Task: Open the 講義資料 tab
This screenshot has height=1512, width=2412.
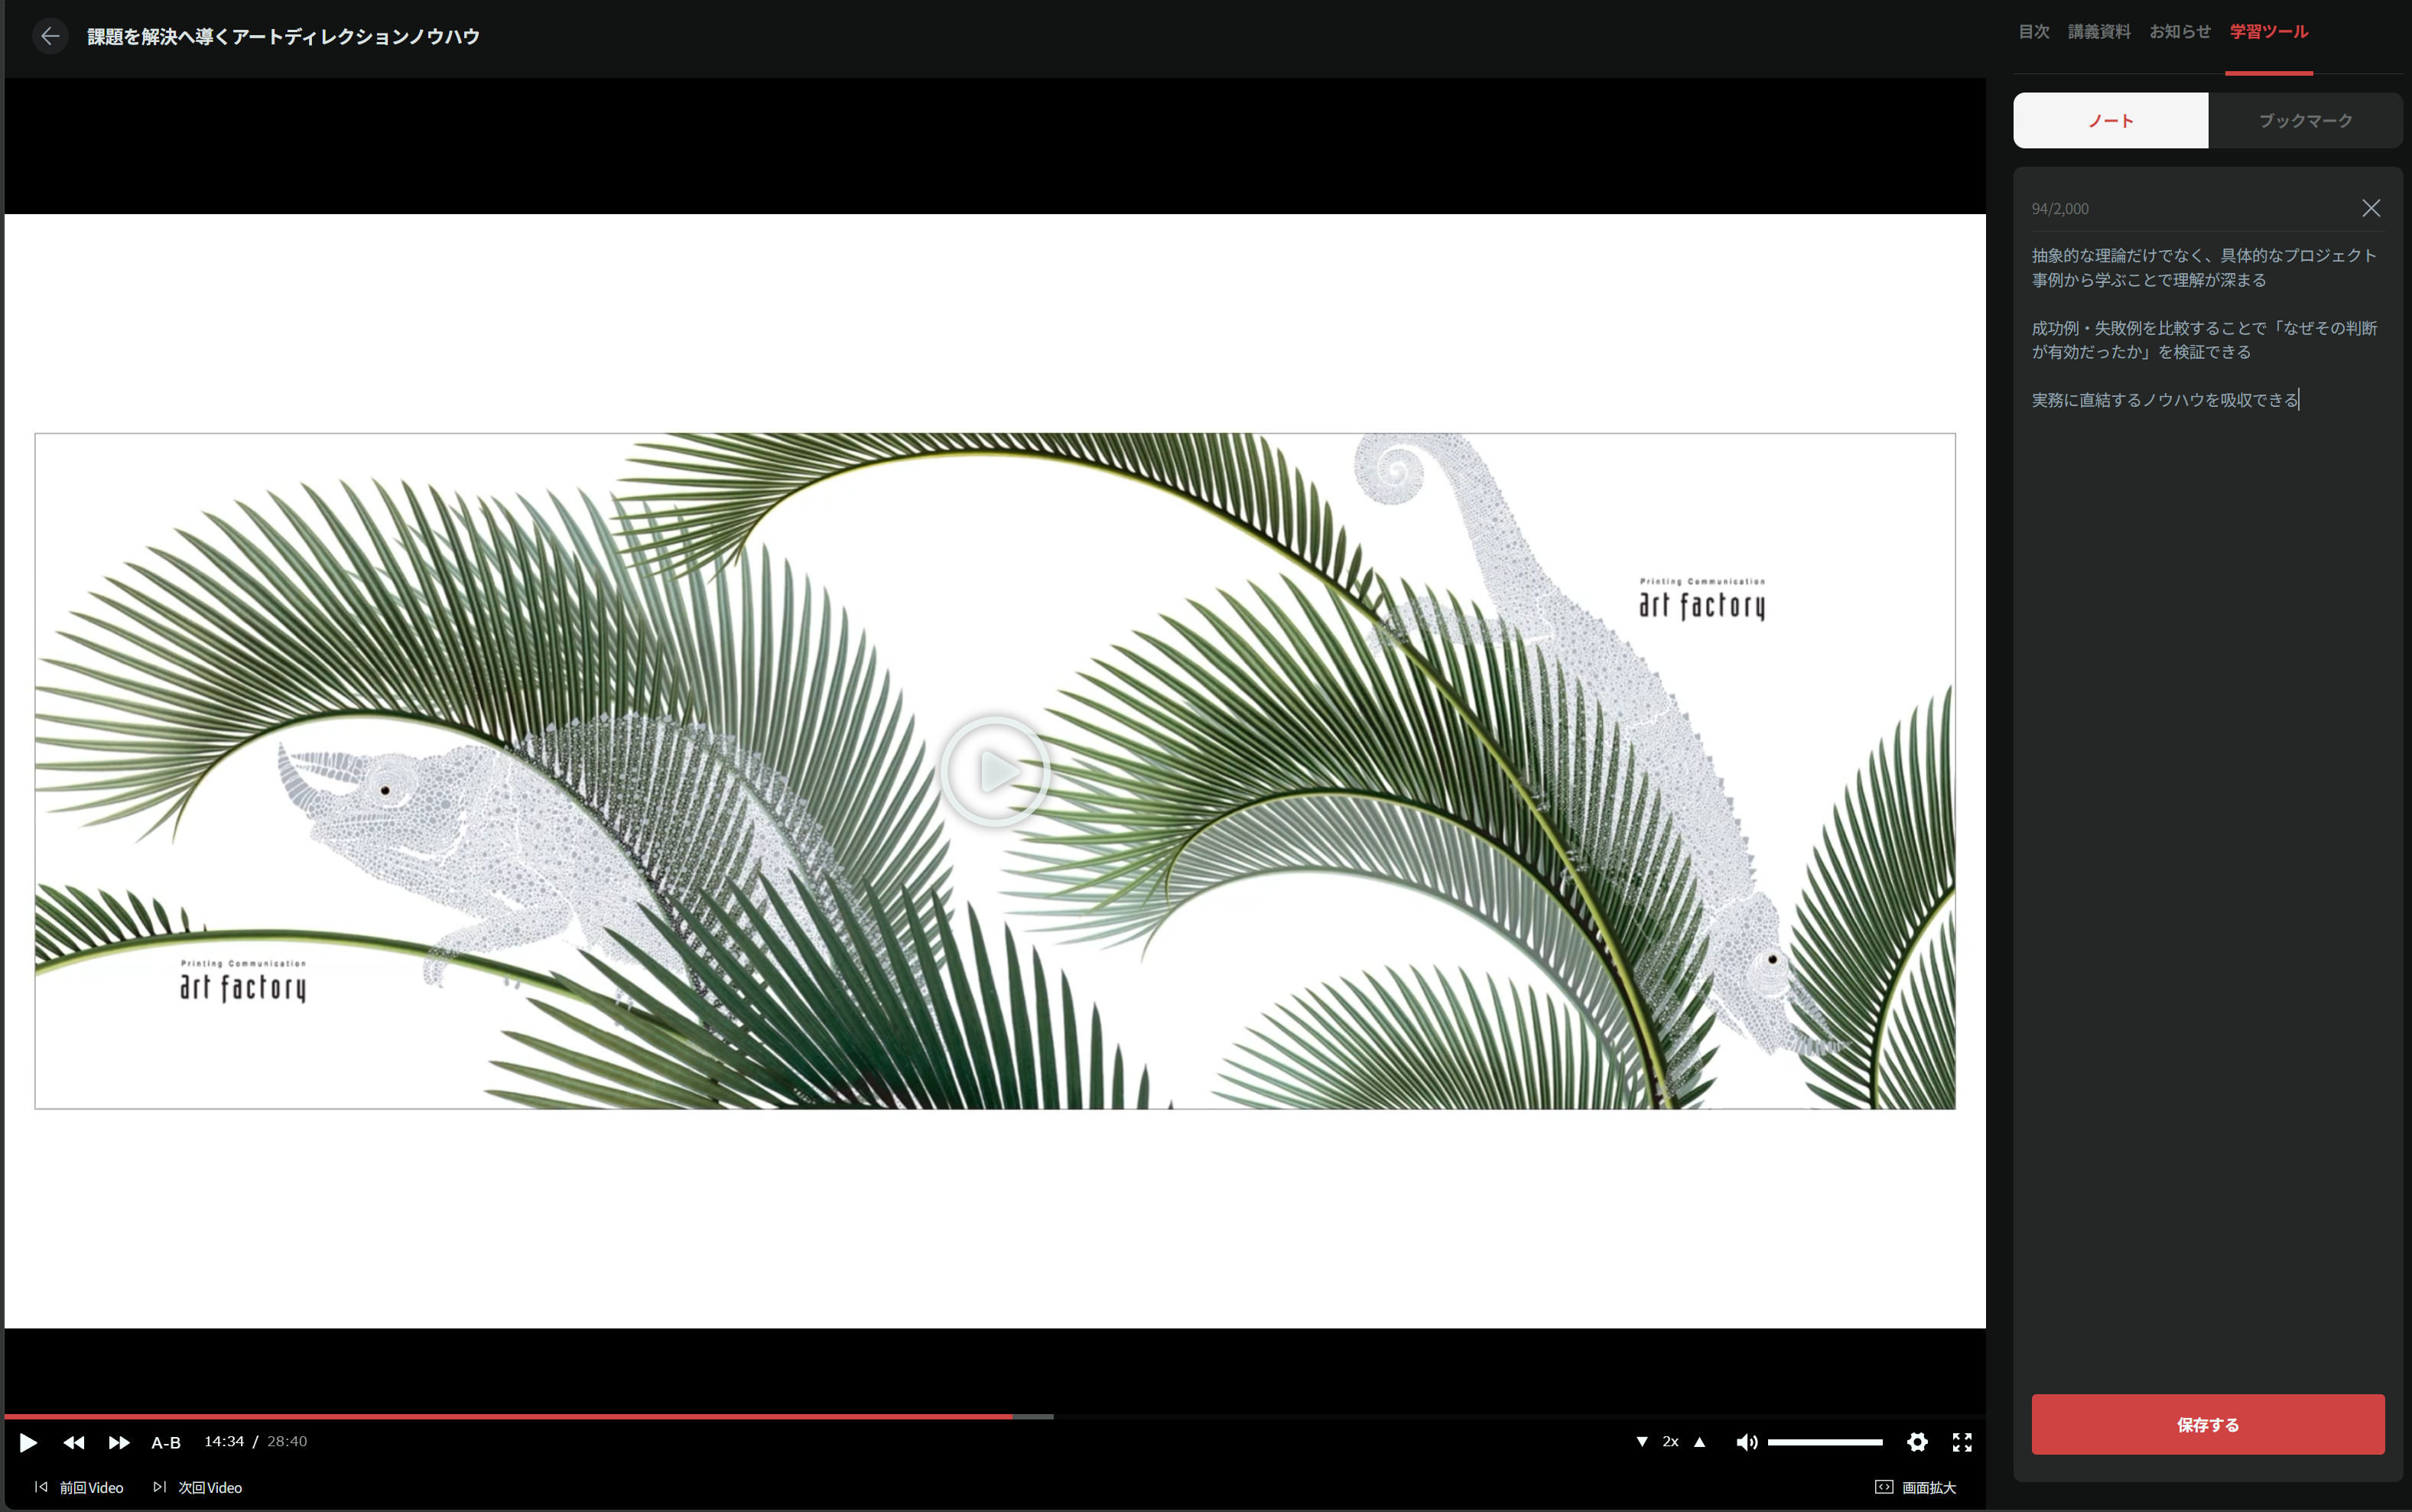Action: [x=2099, y=32]
